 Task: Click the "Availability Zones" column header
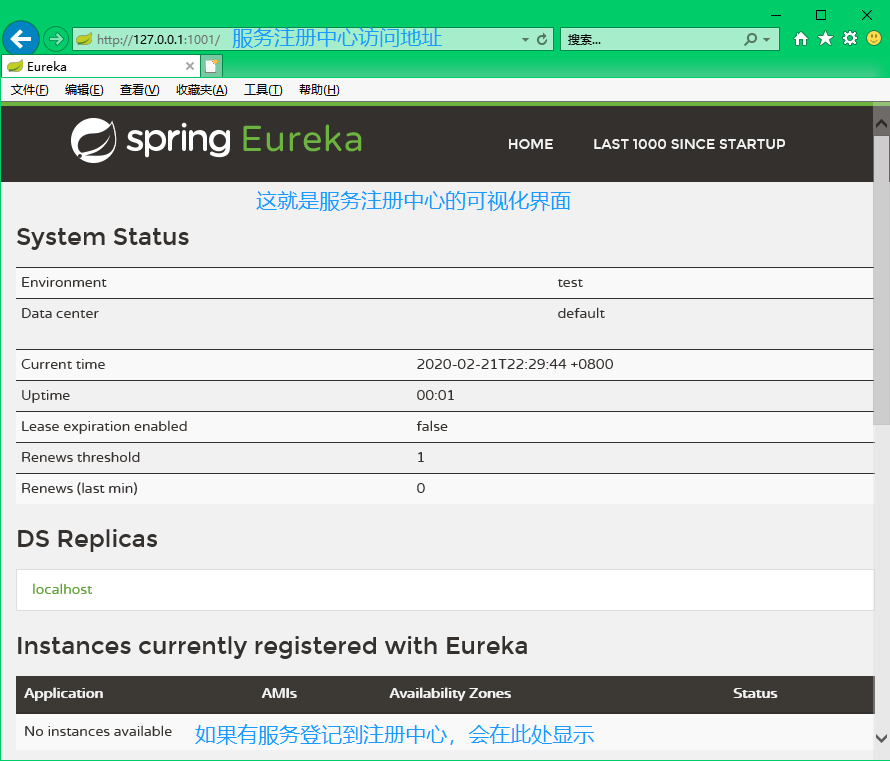(x=450, y=693)
